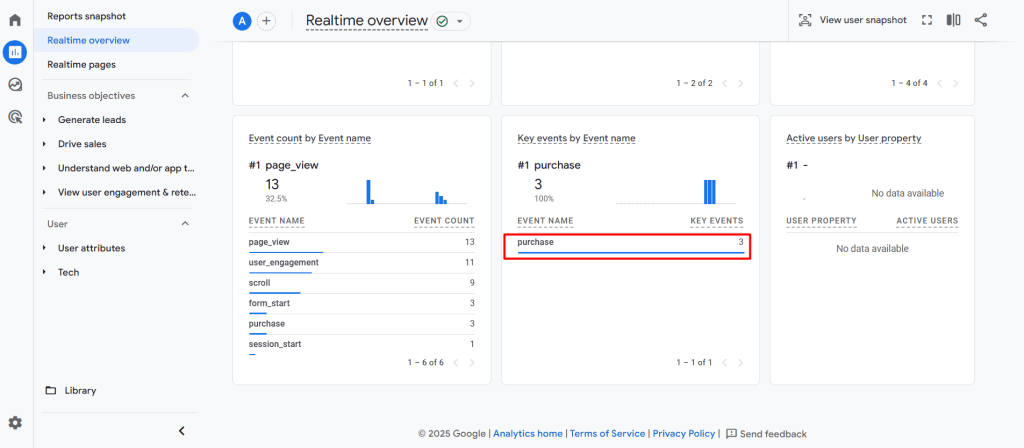This screenshot has width=1024, height=448.
Task: Select purchase row in Event count card
Action: click(x=361, y=324)
